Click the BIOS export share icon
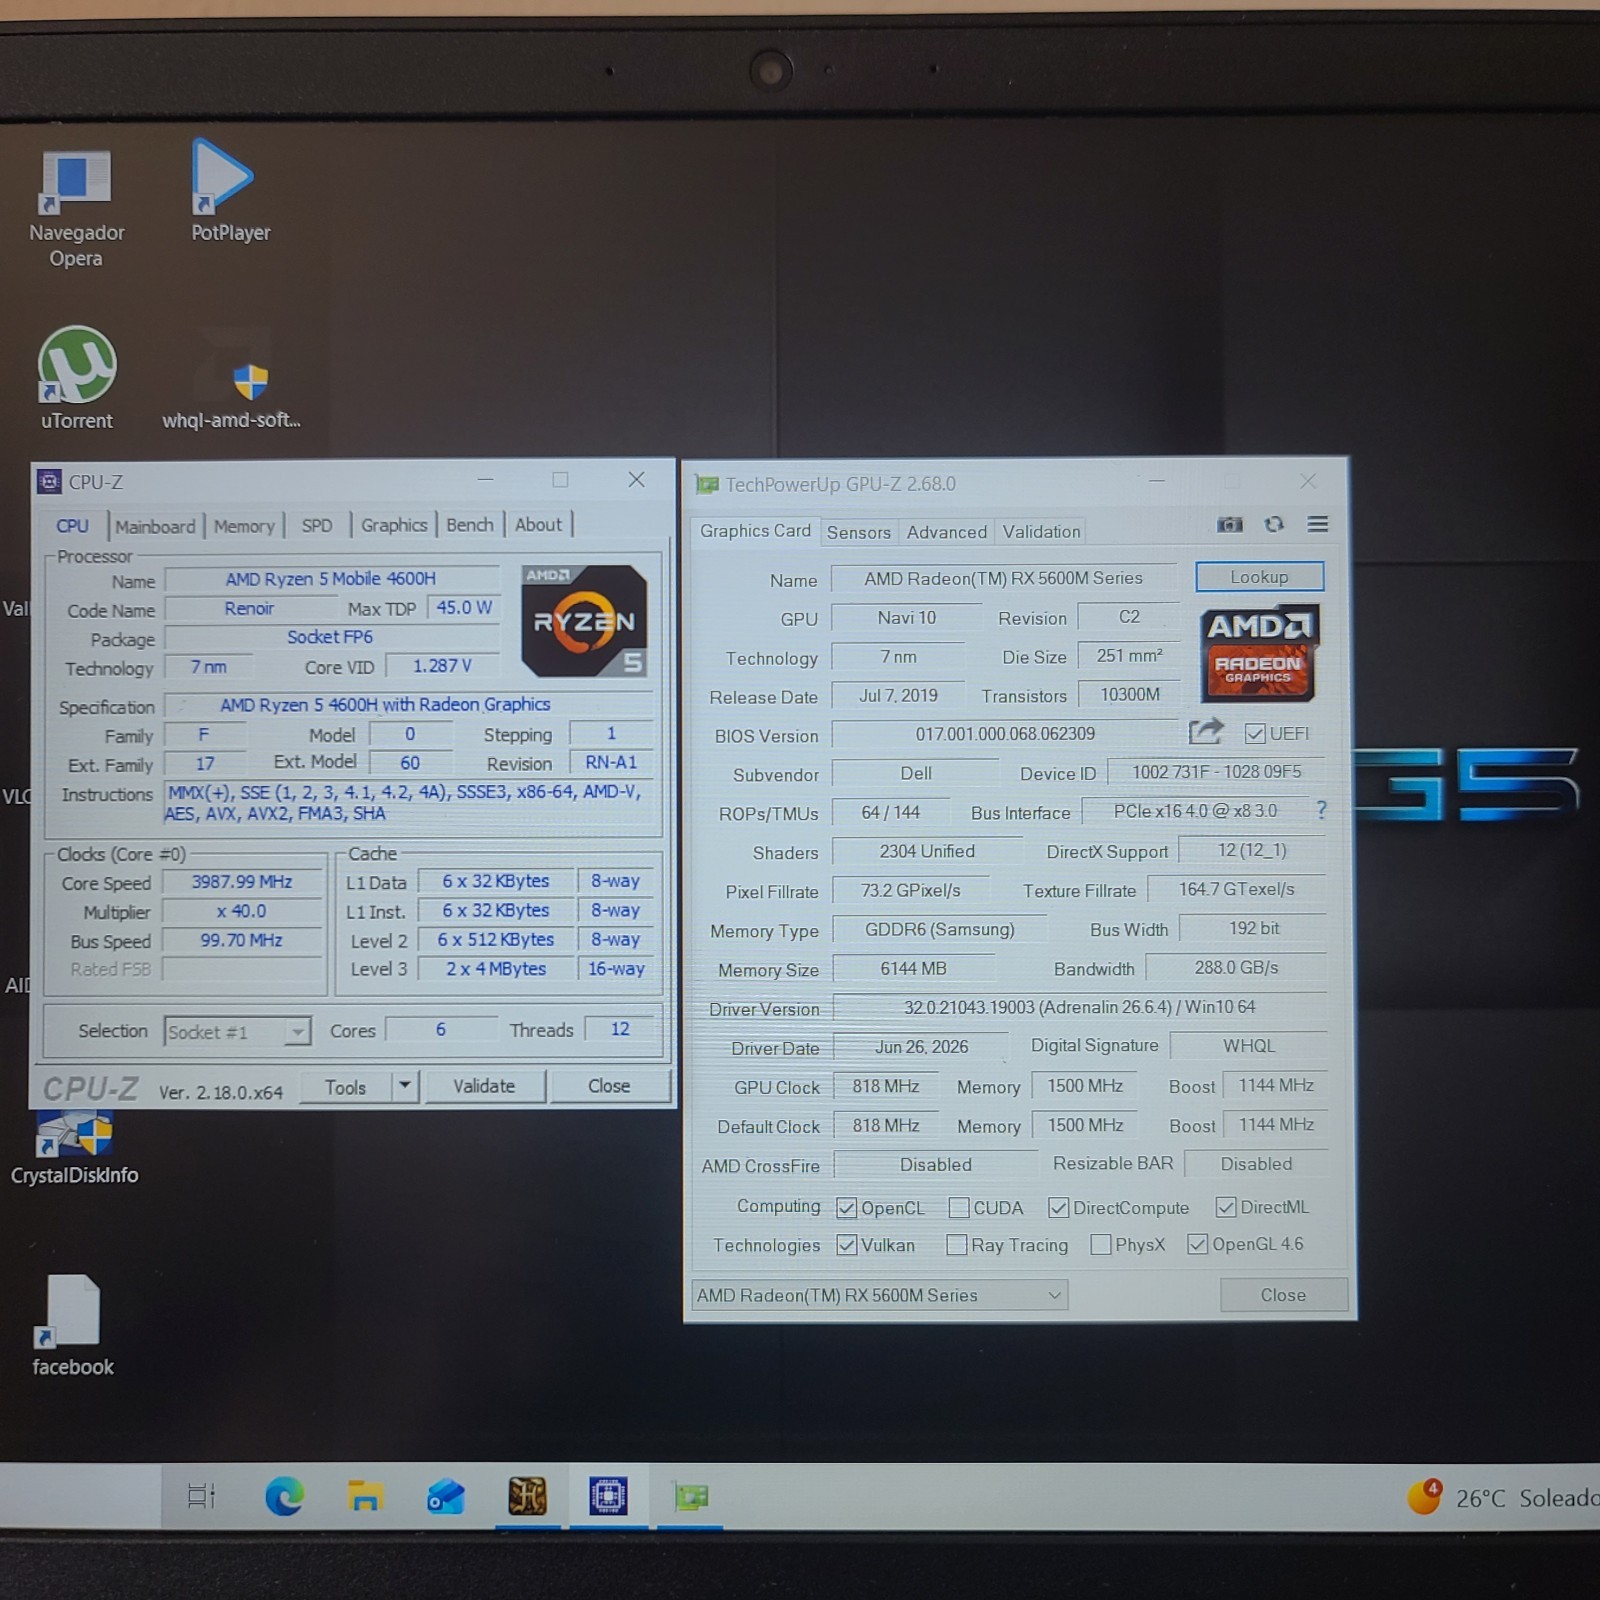 [x=1205, y=732]
